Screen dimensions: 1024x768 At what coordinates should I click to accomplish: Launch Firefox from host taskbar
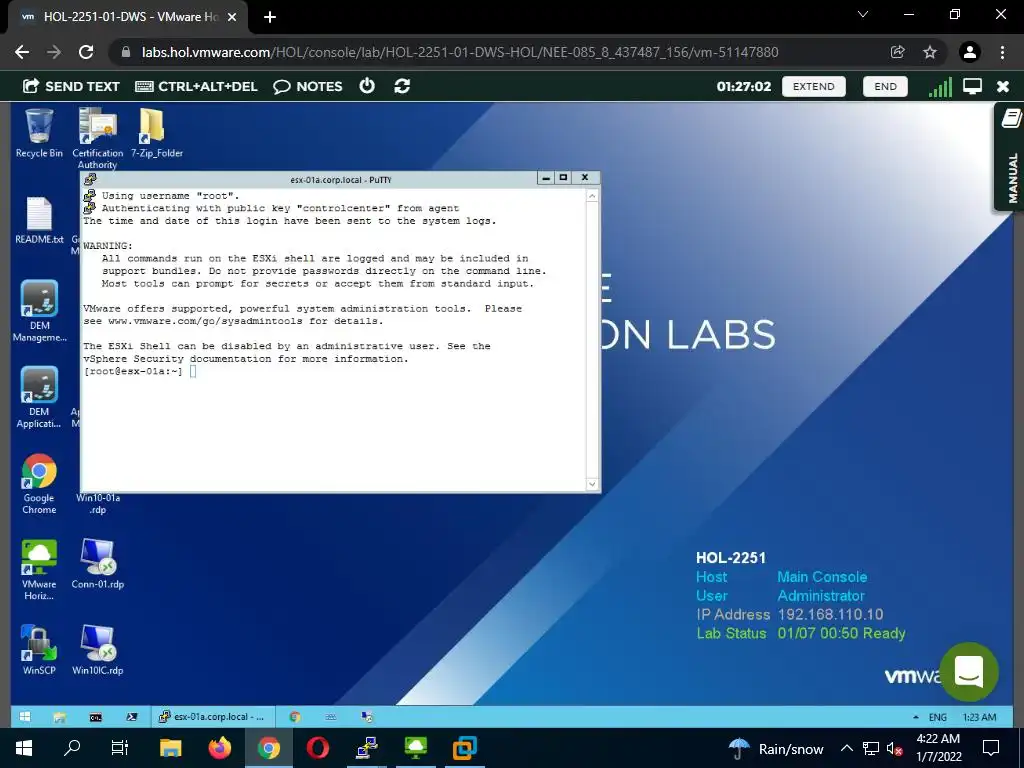tap(219, 748)
